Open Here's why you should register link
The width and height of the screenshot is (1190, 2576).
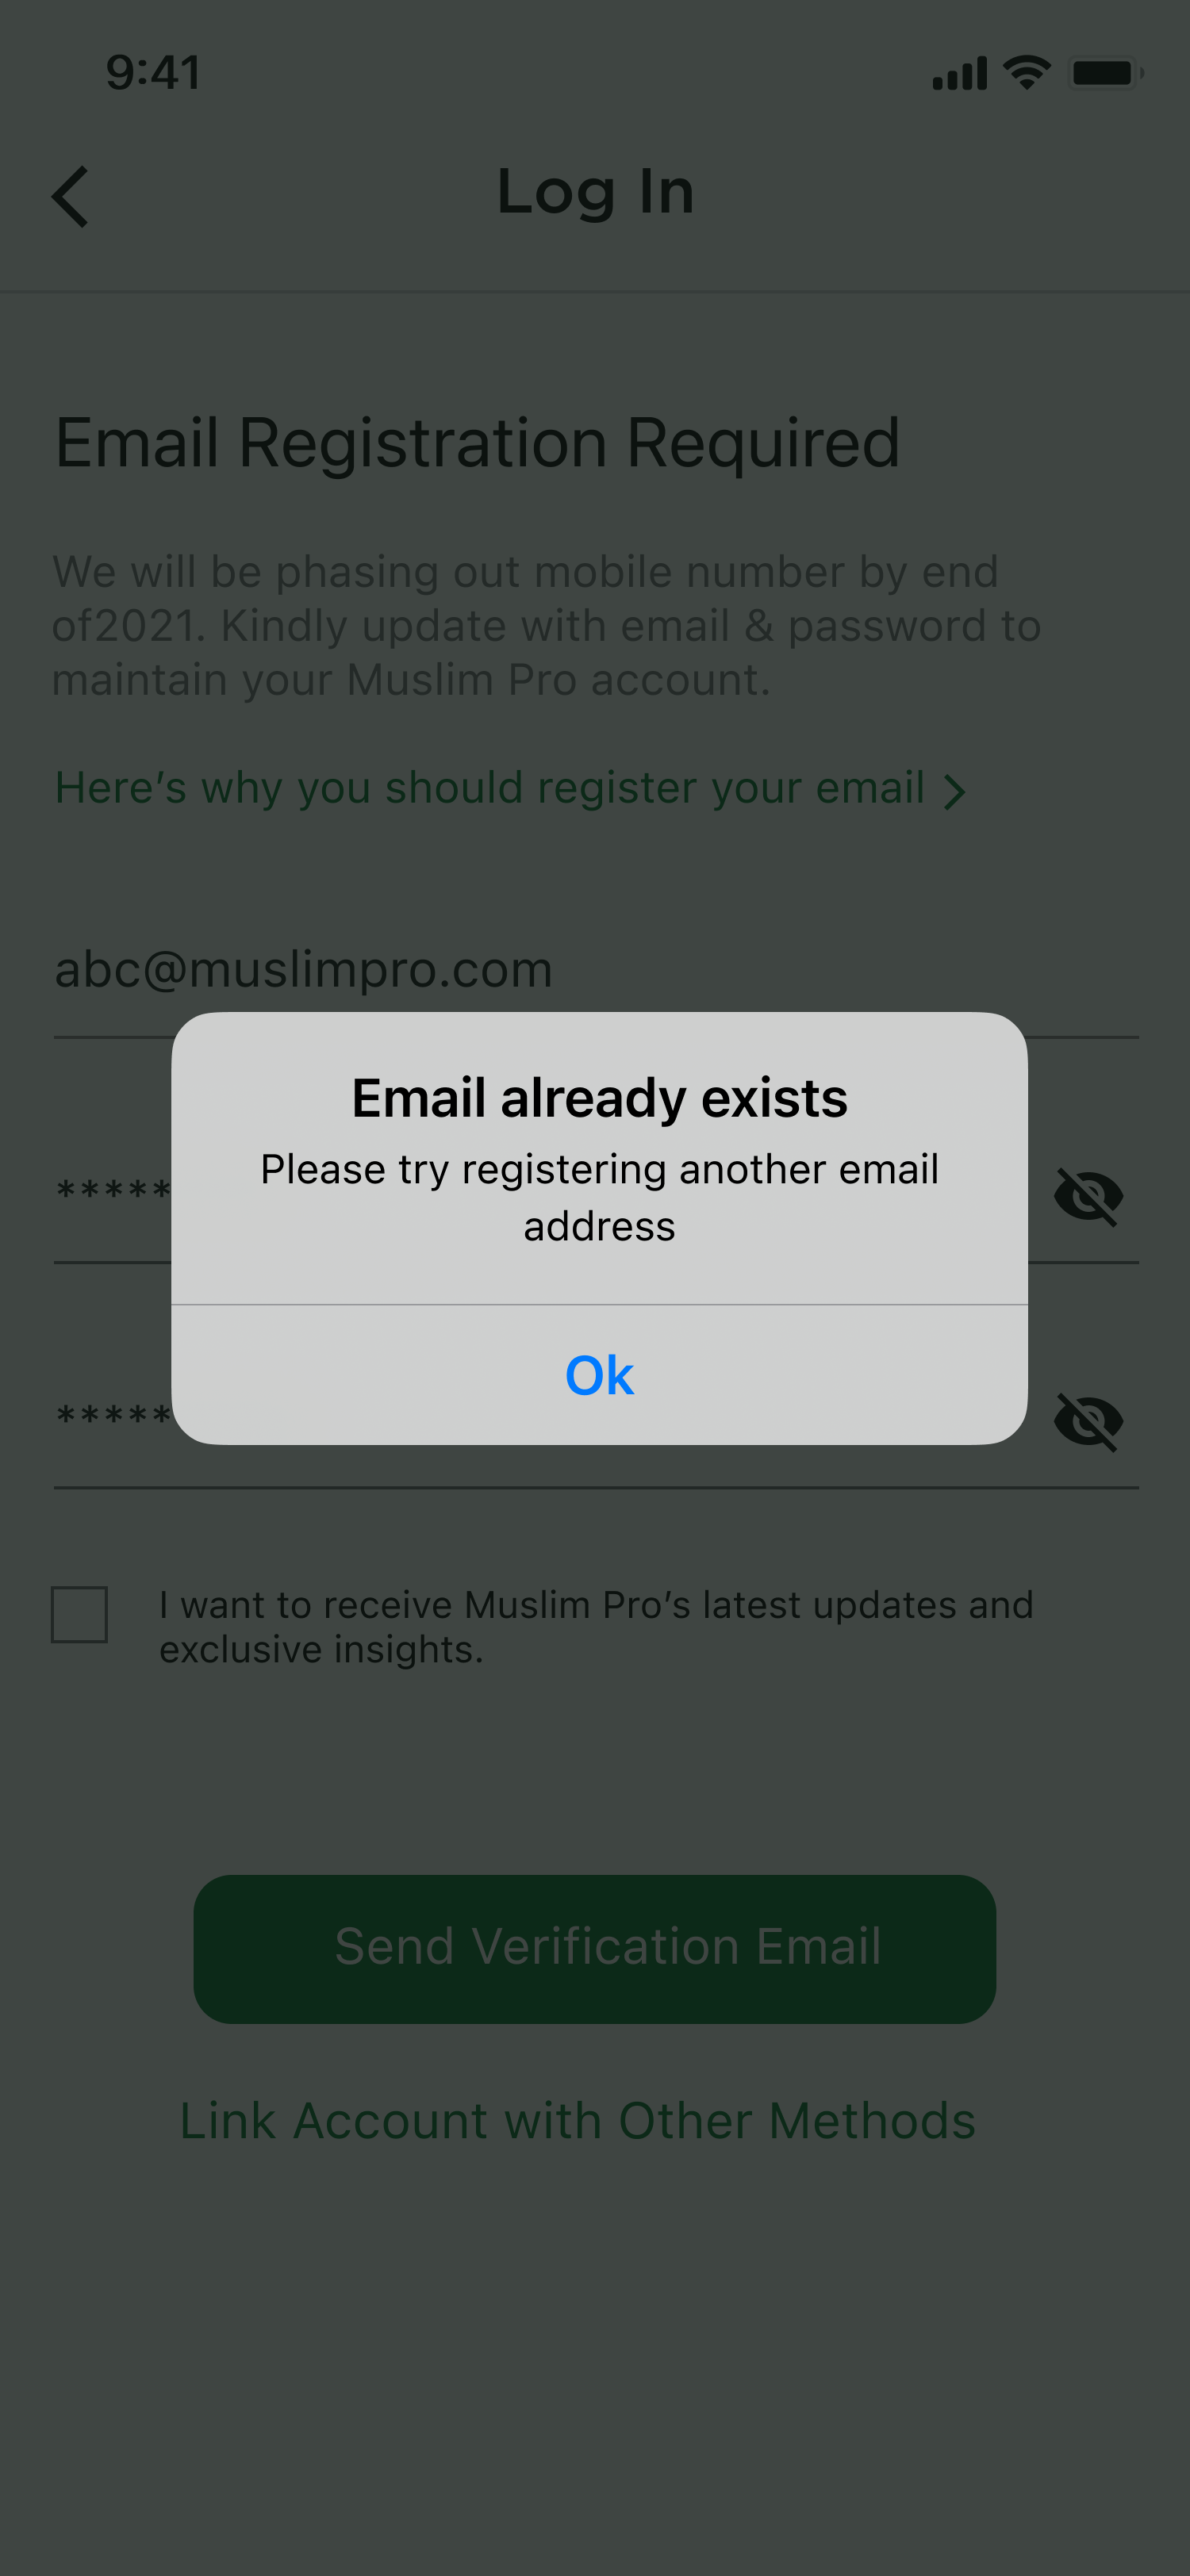(490, 788)
